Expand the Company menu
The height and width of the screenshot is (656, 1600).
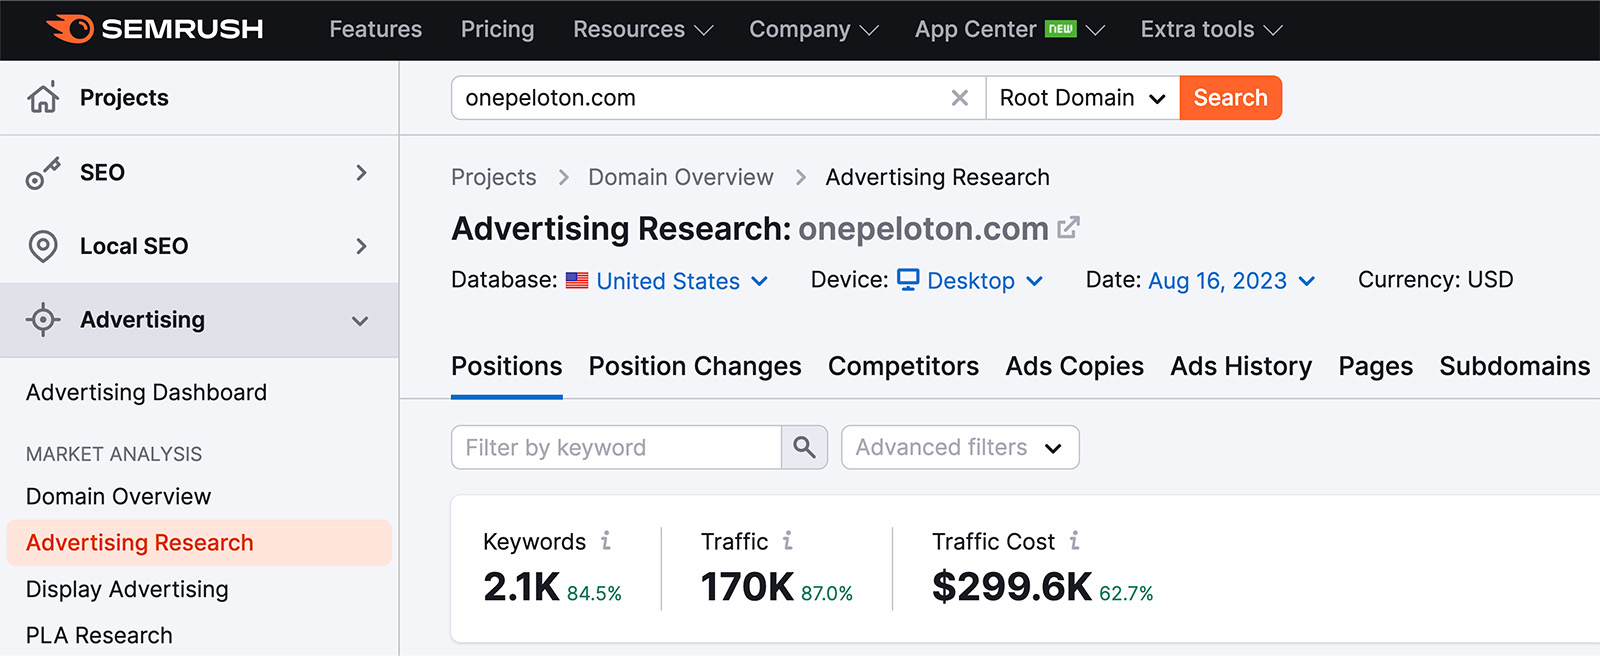coord(814,30)
